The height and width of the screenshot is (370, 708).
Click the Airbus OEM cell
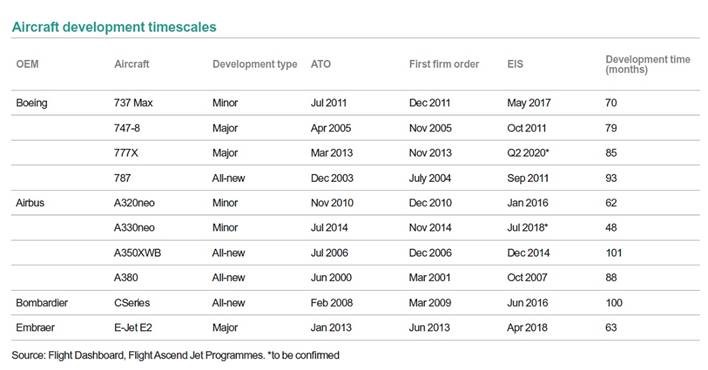click(x=30, y=203)
